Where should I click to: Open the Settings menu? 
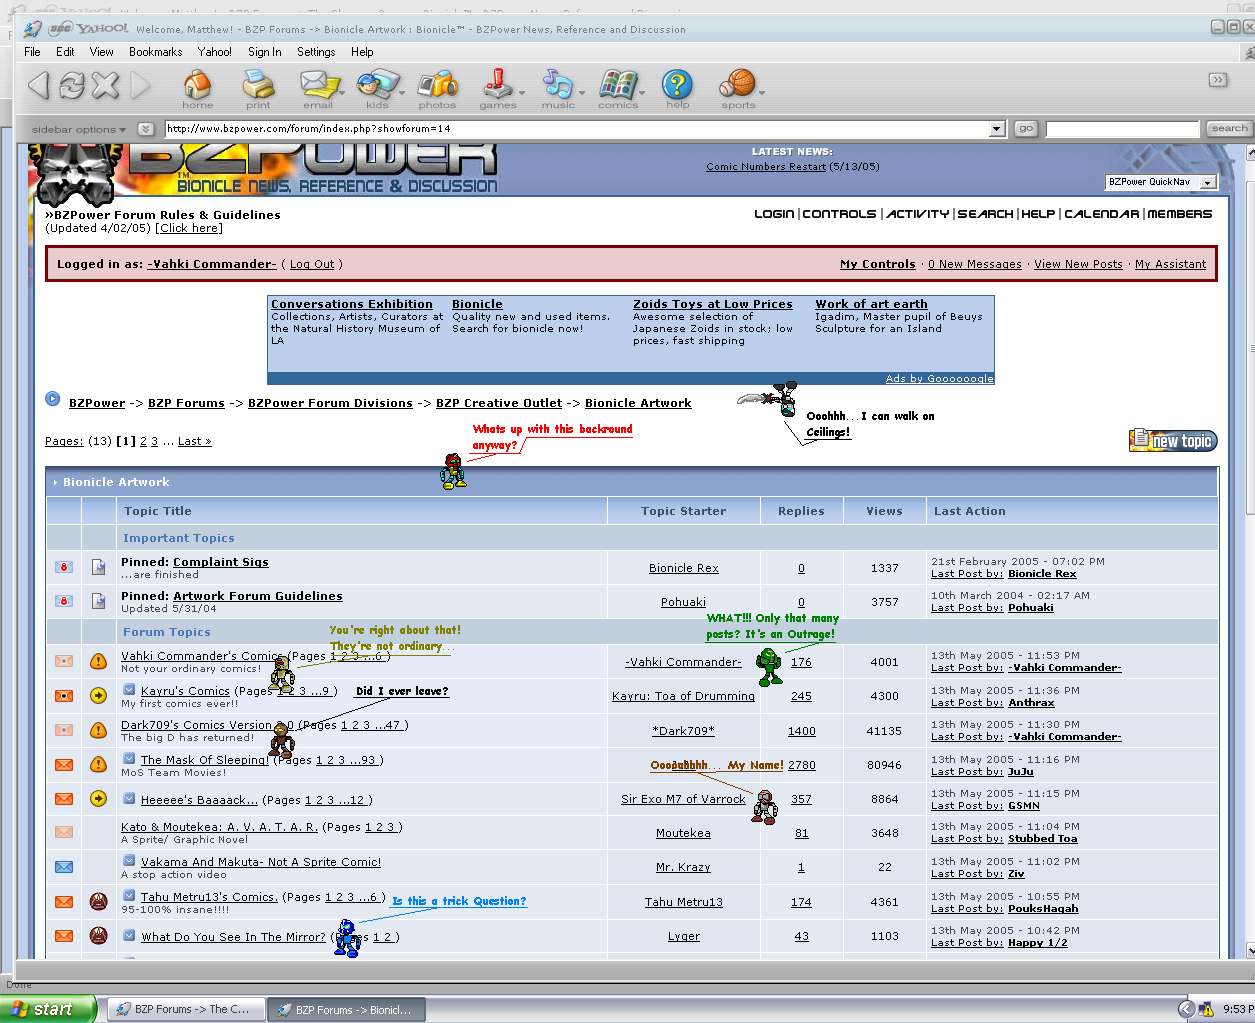(316, 52)
